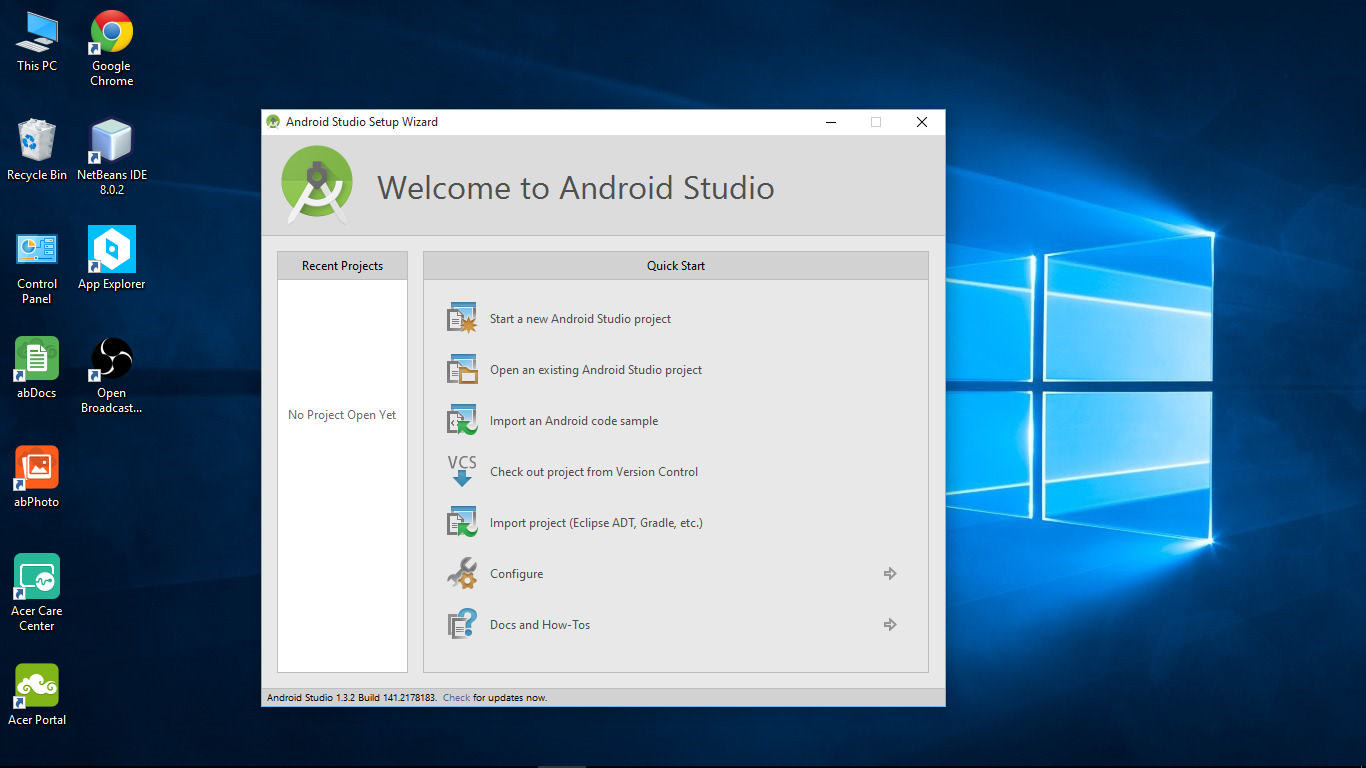Open the Recycle Bin desktop icon

coord(37,150)
